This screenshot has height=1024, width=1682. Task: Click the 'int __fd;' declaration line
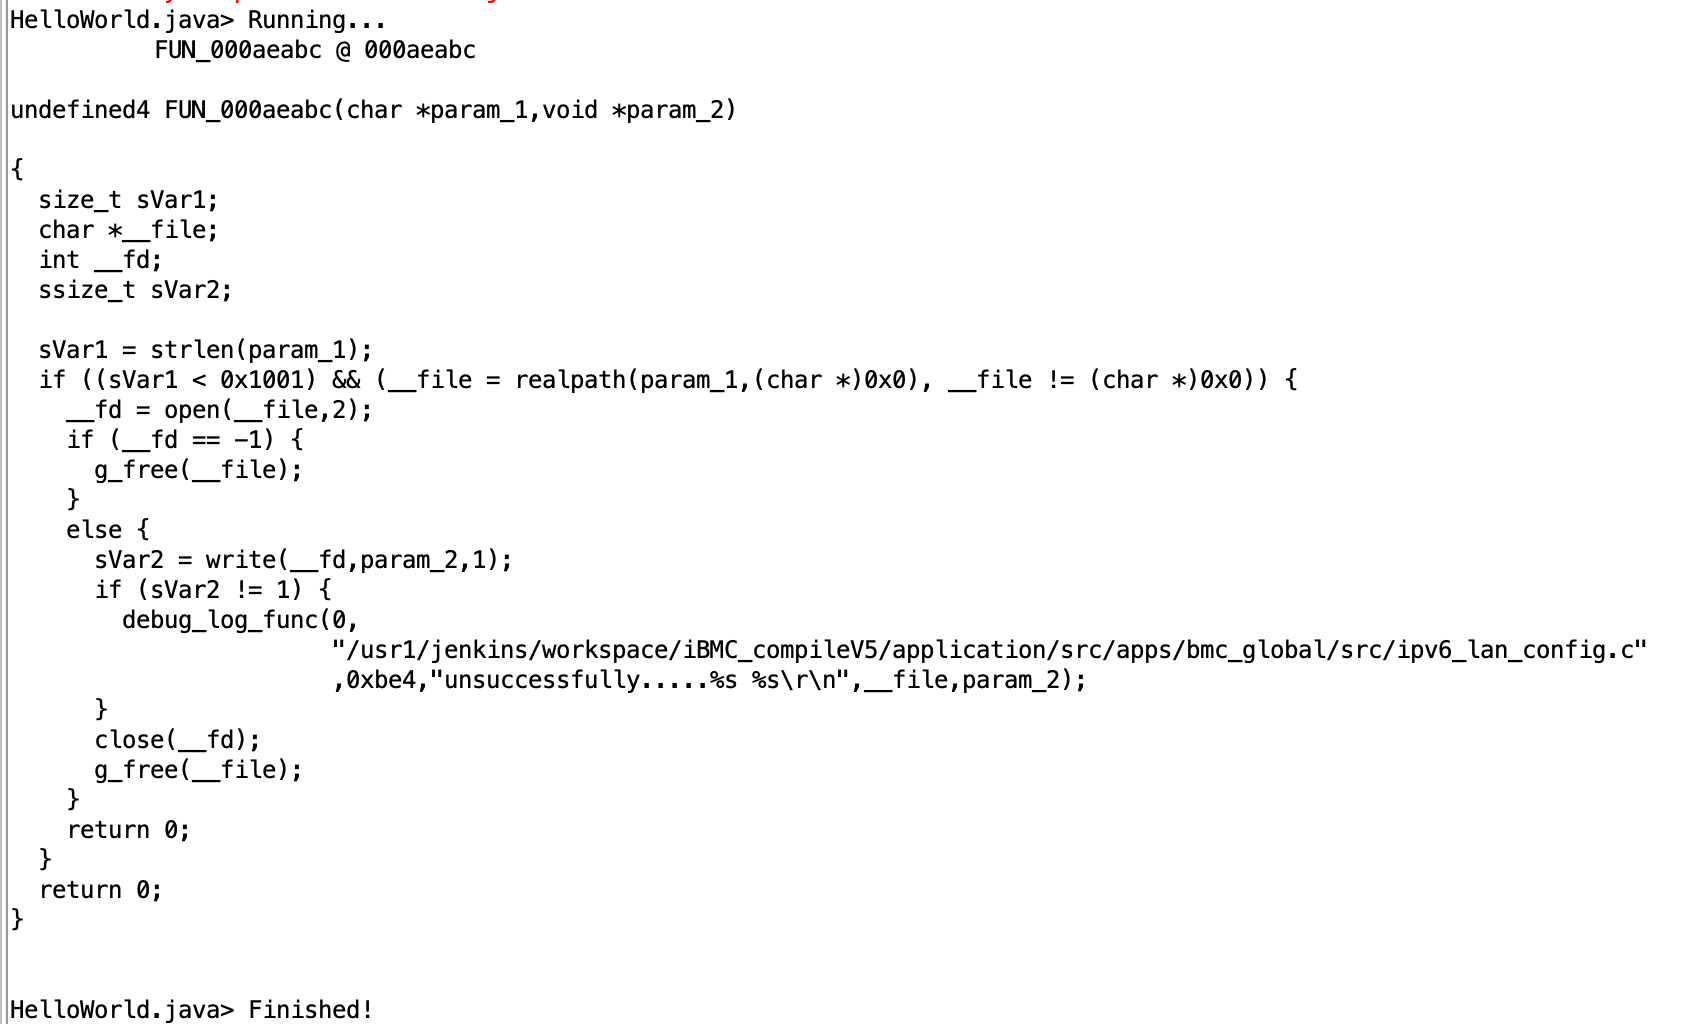tap(100, 260)
